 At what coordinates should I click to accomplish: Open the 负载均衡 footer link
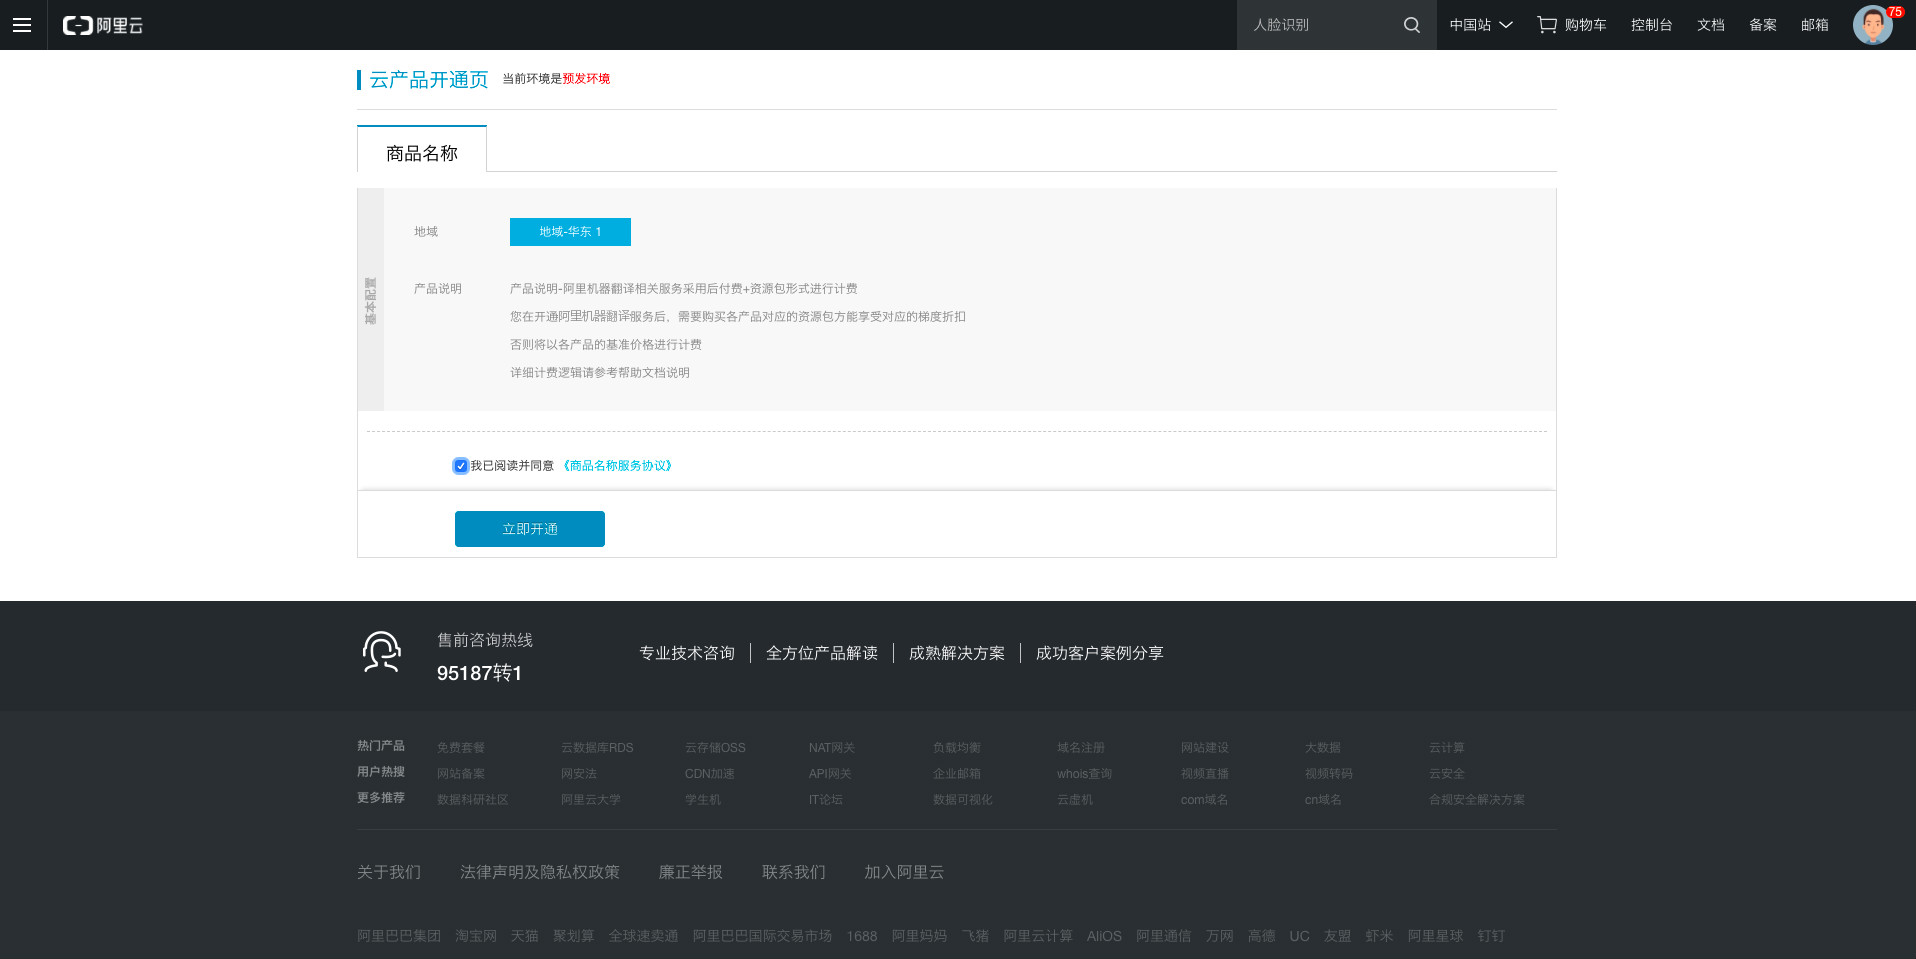(957, 748)
